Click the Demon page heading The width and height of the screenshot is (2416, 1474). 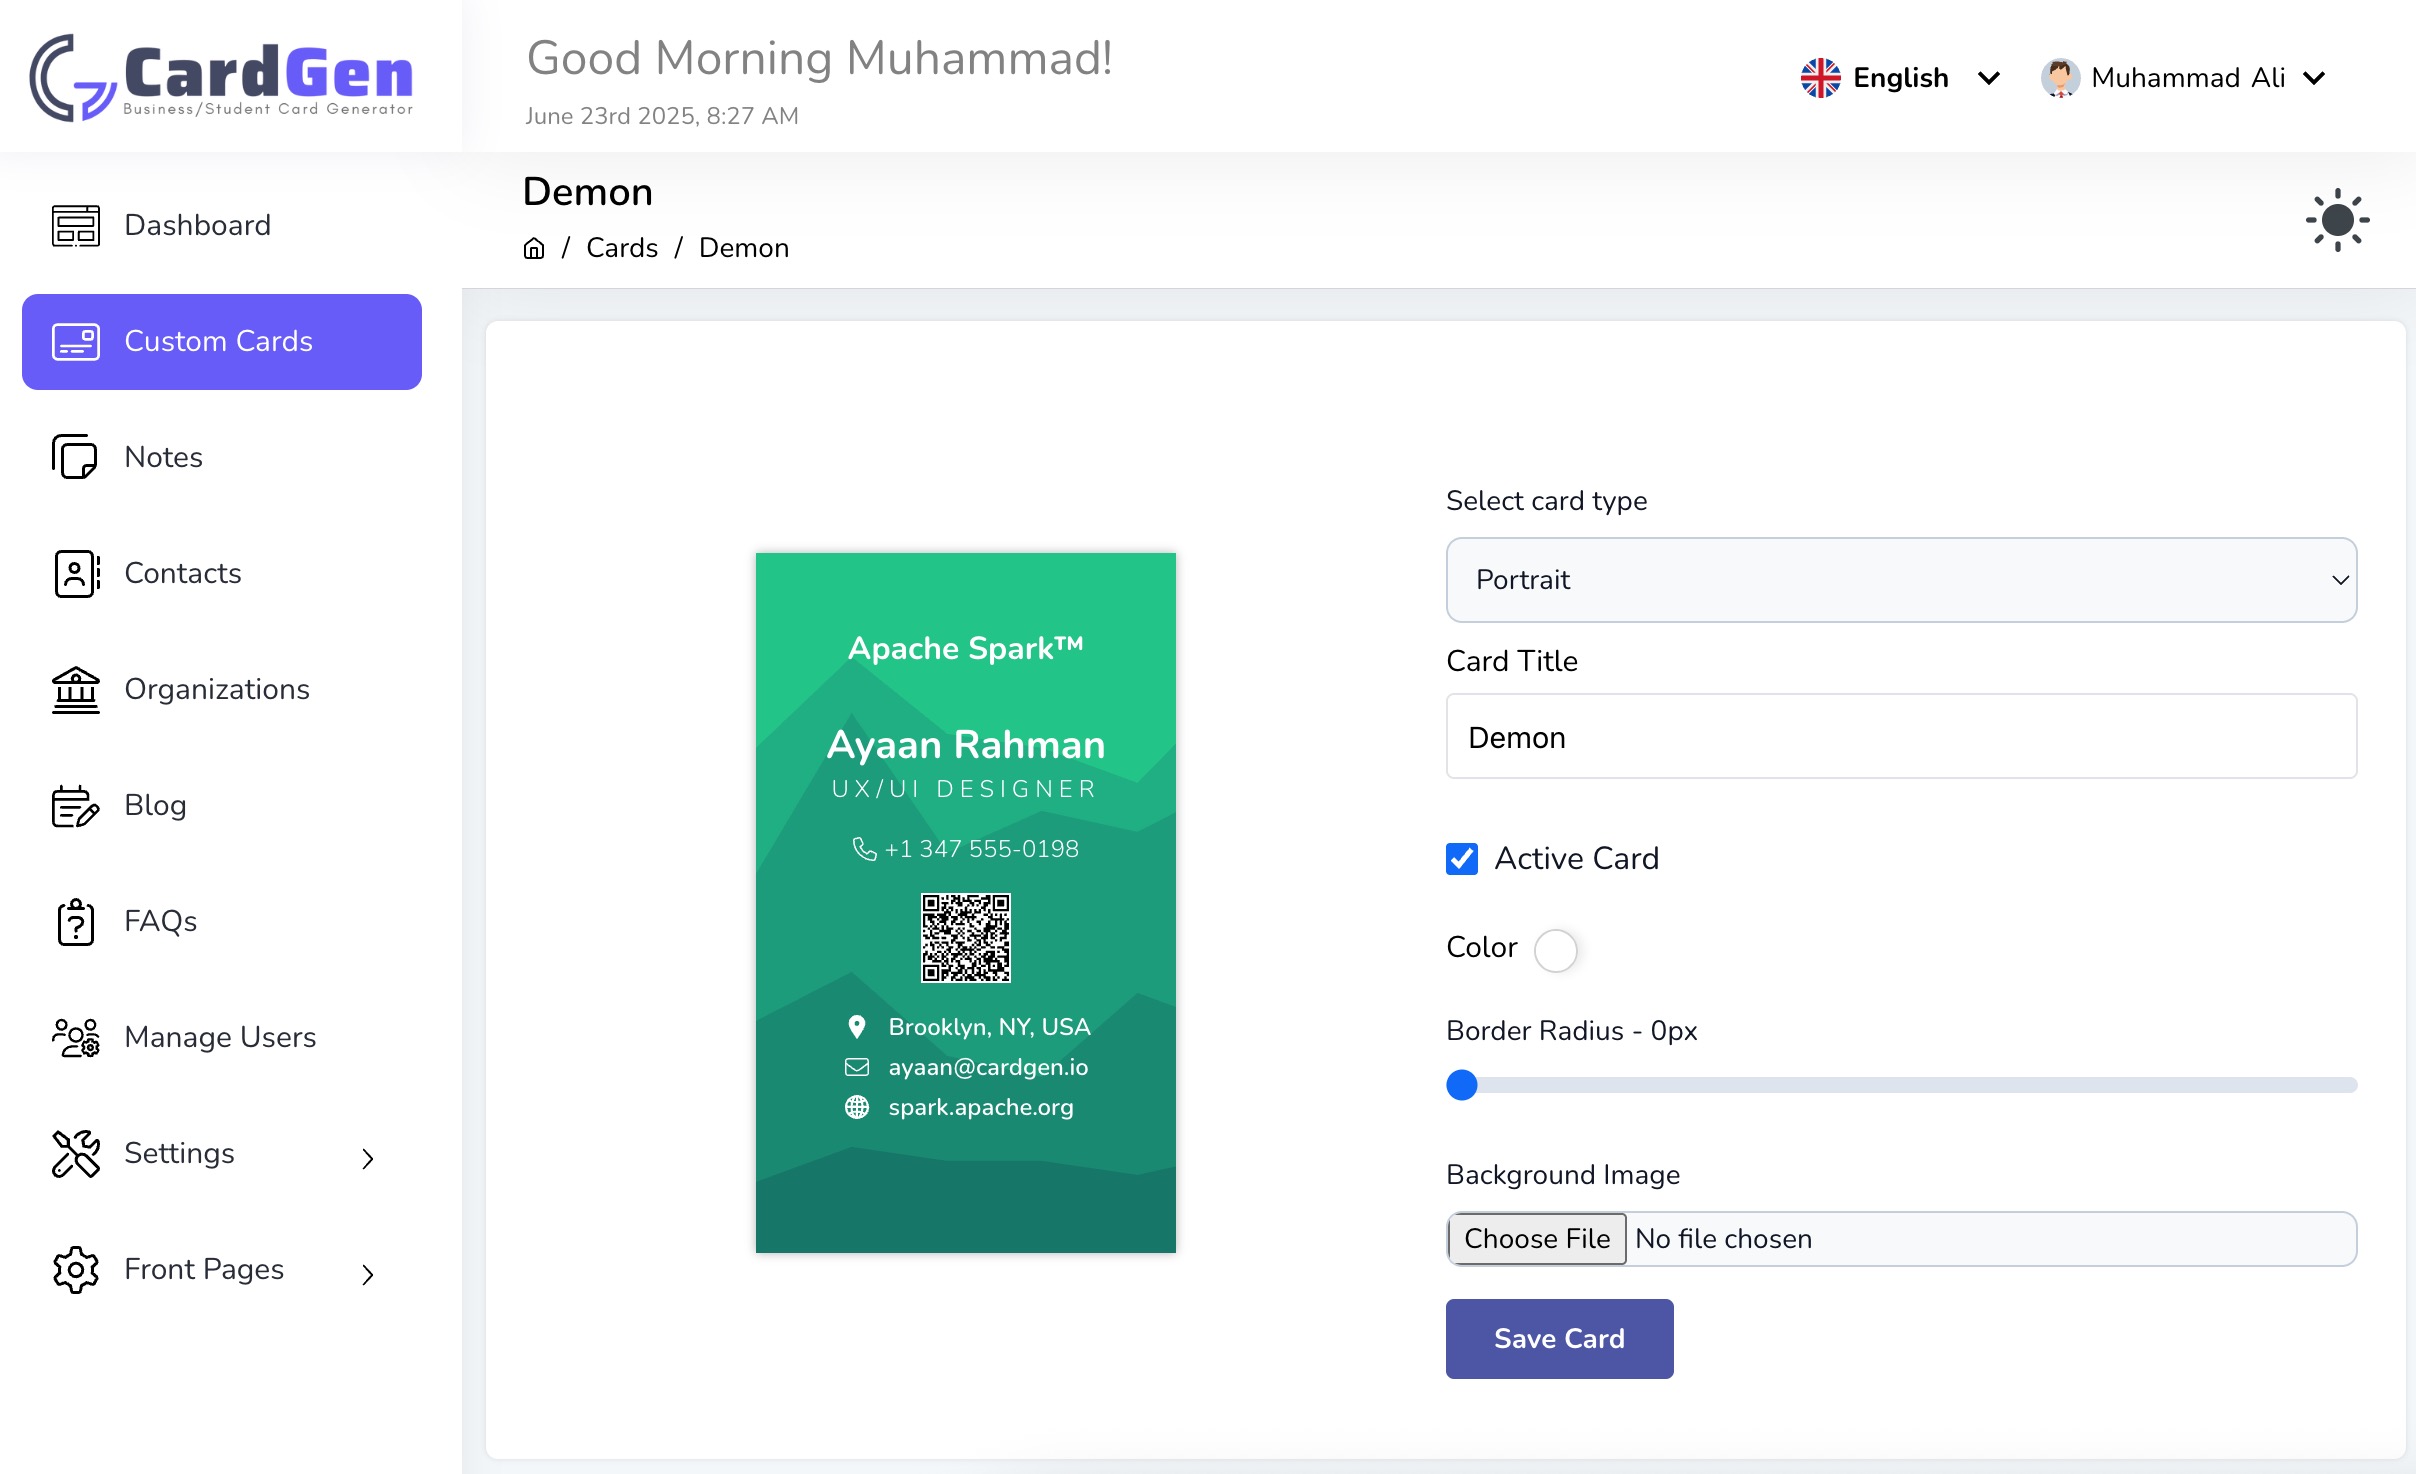[588, 192]
